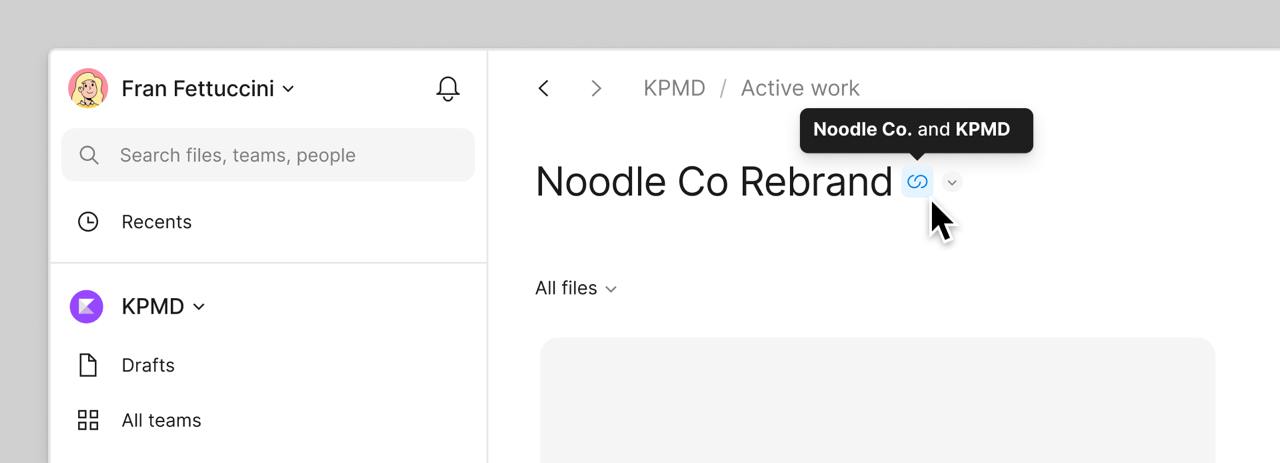
Task: Open the chevron menu beside Noodle Co Rebrand
Action: pos(952,182)
